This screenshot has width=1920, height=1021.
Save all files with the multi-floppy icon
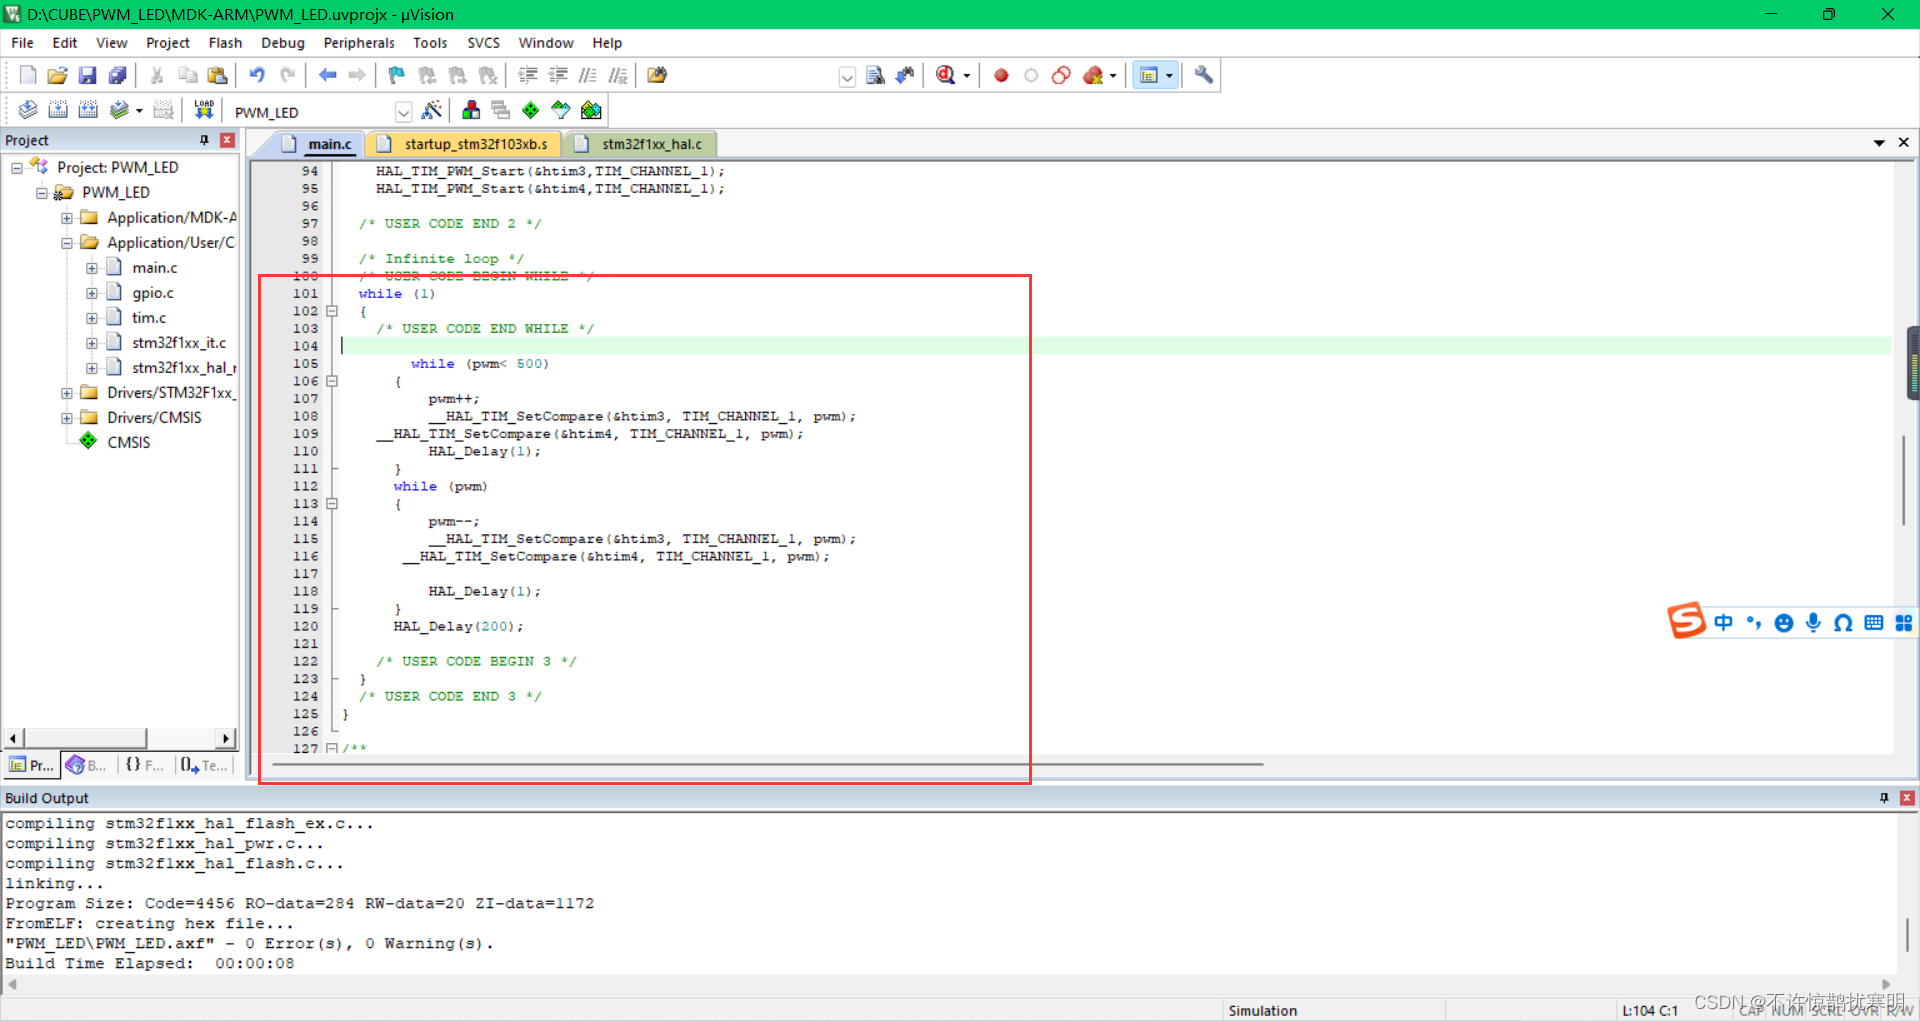pos(118,75)
